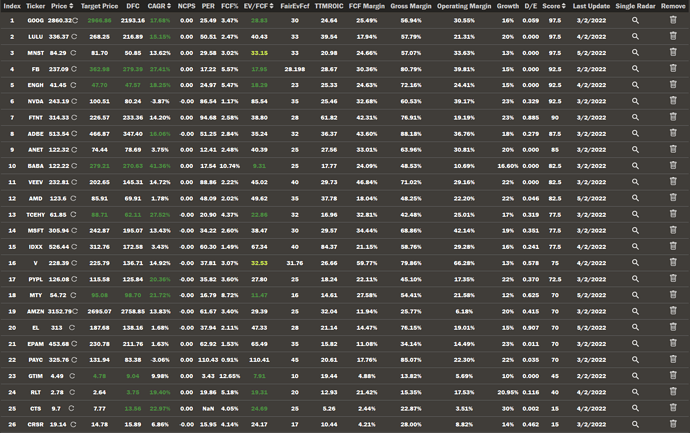Refresh price icon next to ANET
The width and height of the screenshot is (690, 433).
coord(74,150)
